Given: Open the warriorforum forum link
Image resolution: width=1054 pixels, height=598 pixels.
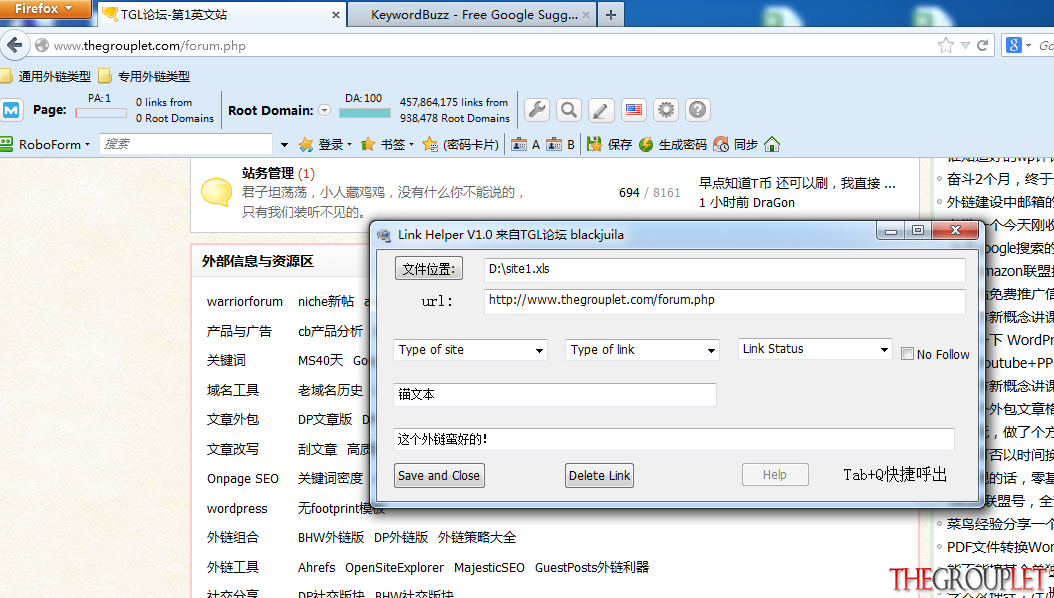Looking at the screenshot, I should 245,302.
